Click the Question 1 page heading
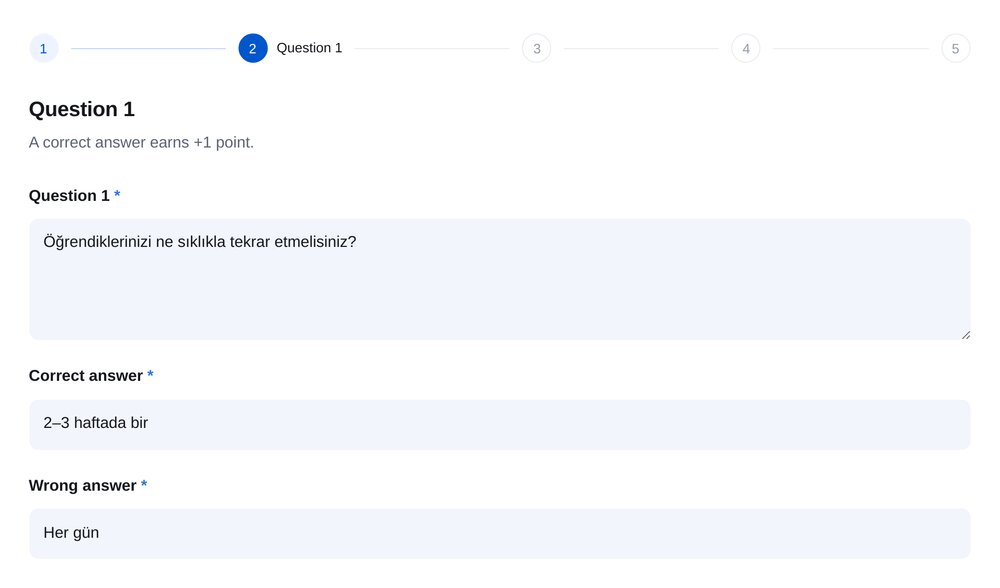 [x=82, y=109]
